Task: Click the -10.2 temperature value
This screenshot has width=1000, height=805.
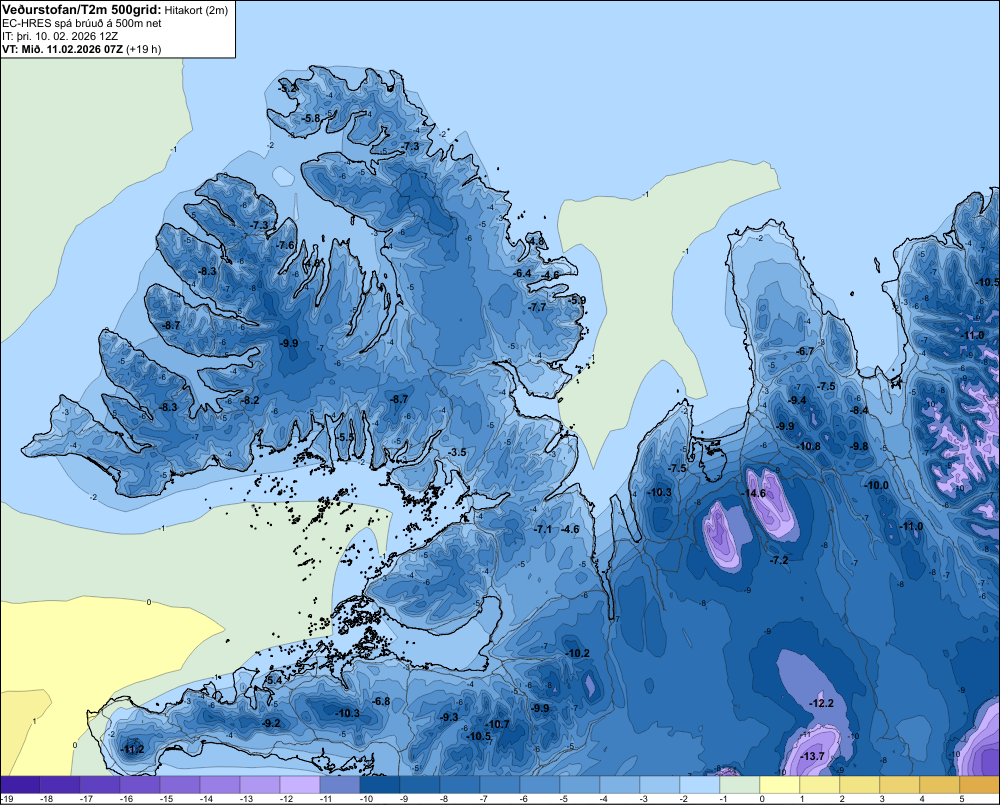Action: click(x=578, y=653)
